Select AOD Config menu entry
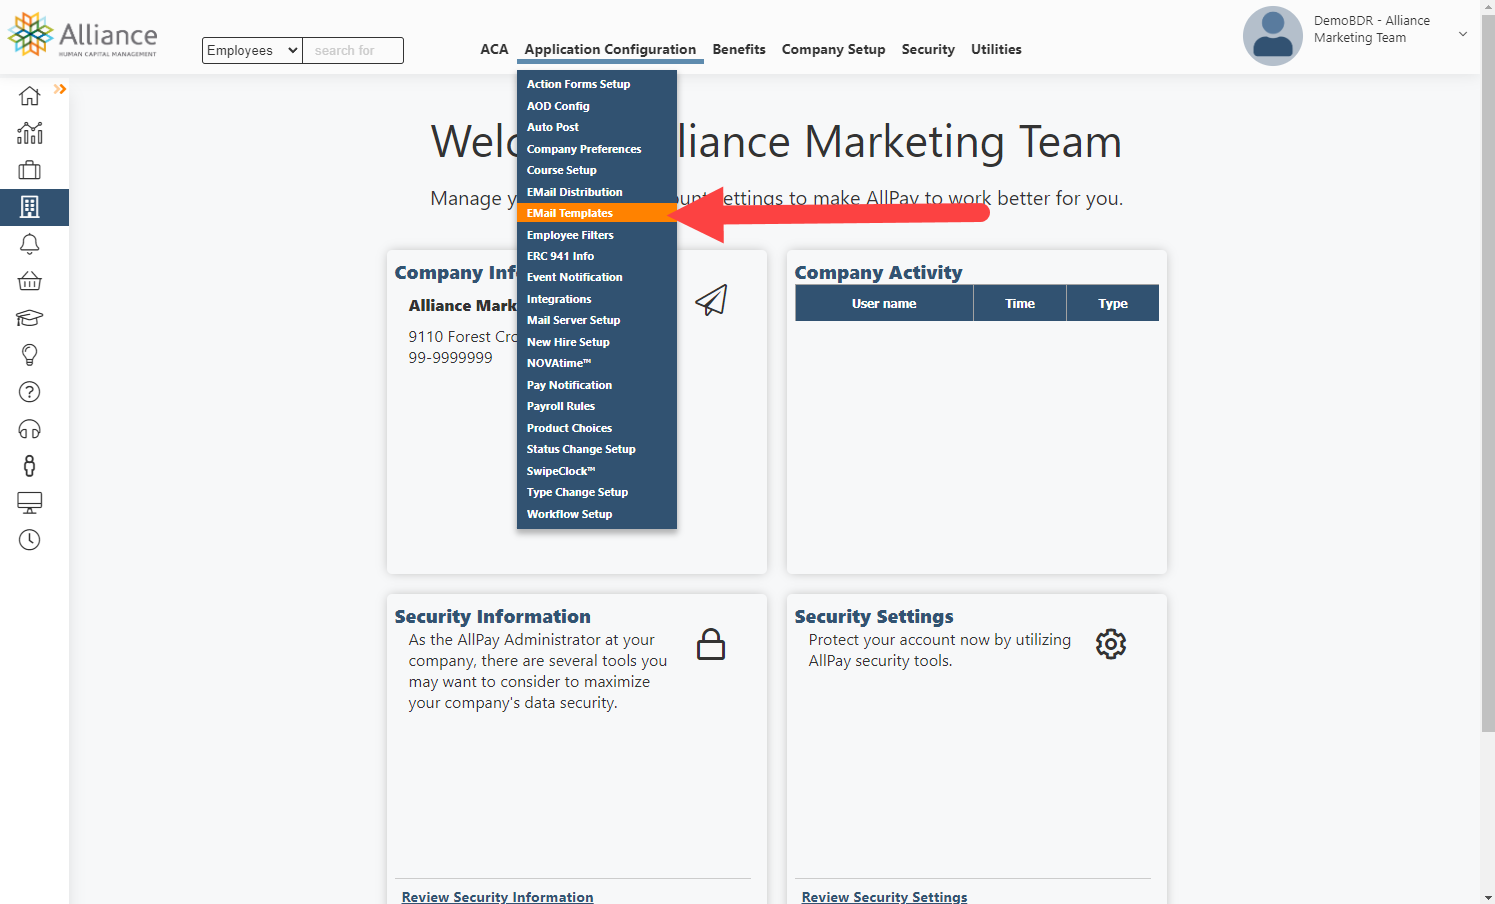Image resolution: width=1495 pixels, height=904 pixels. coord(597,106)
